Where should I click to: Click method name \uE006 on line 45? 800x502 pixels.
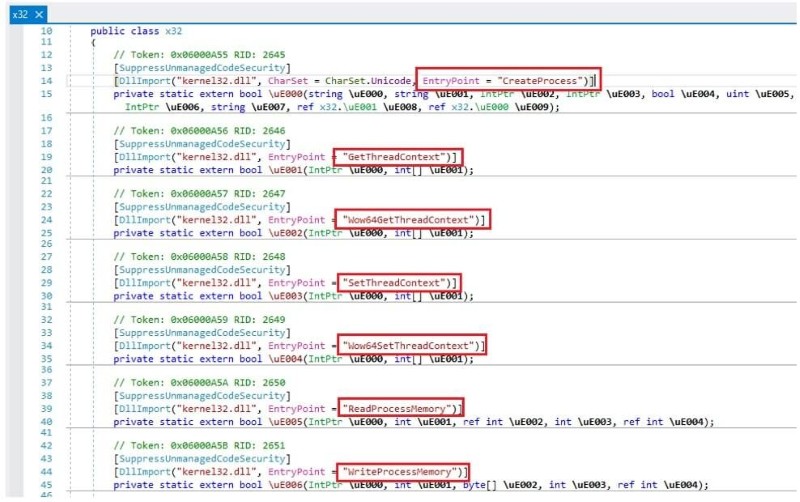tap(286, 485)
